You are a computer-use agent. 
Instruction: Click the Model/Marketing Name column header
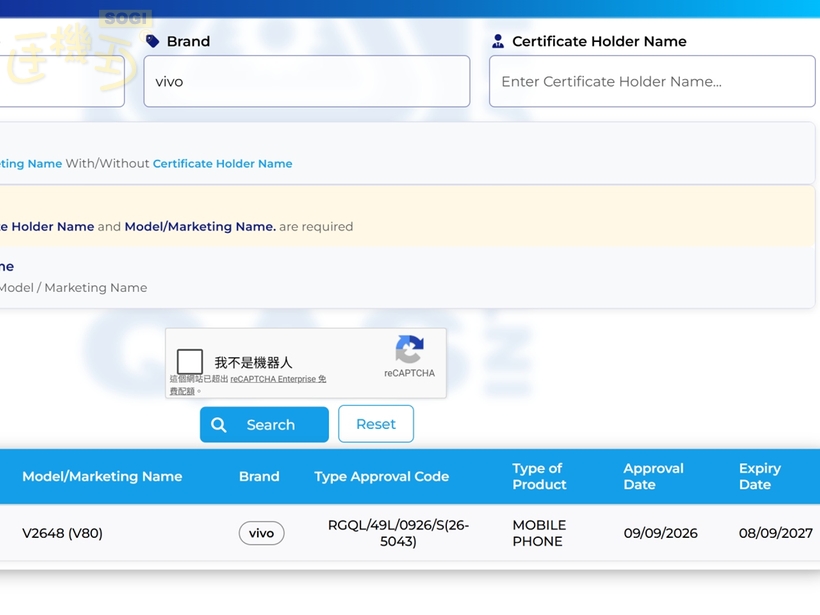pyautogui.click(x=102, y=476)
